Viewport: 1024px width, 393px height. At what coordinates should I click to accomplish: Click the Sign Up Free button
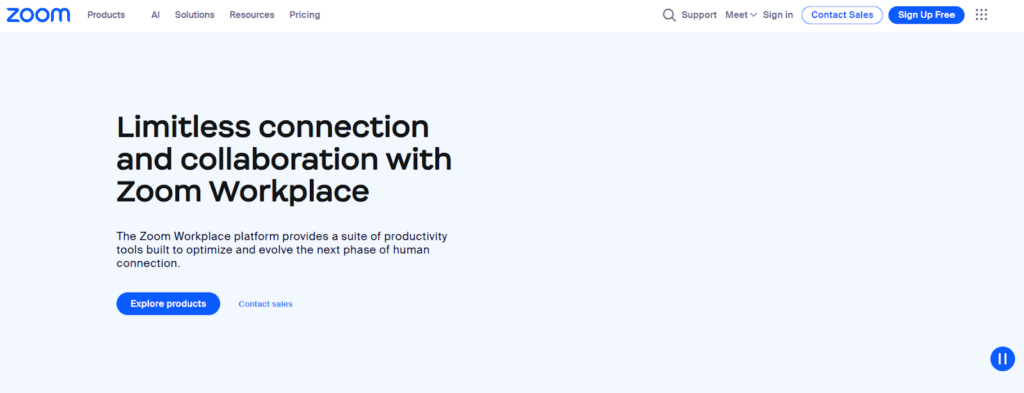(926, 15)
